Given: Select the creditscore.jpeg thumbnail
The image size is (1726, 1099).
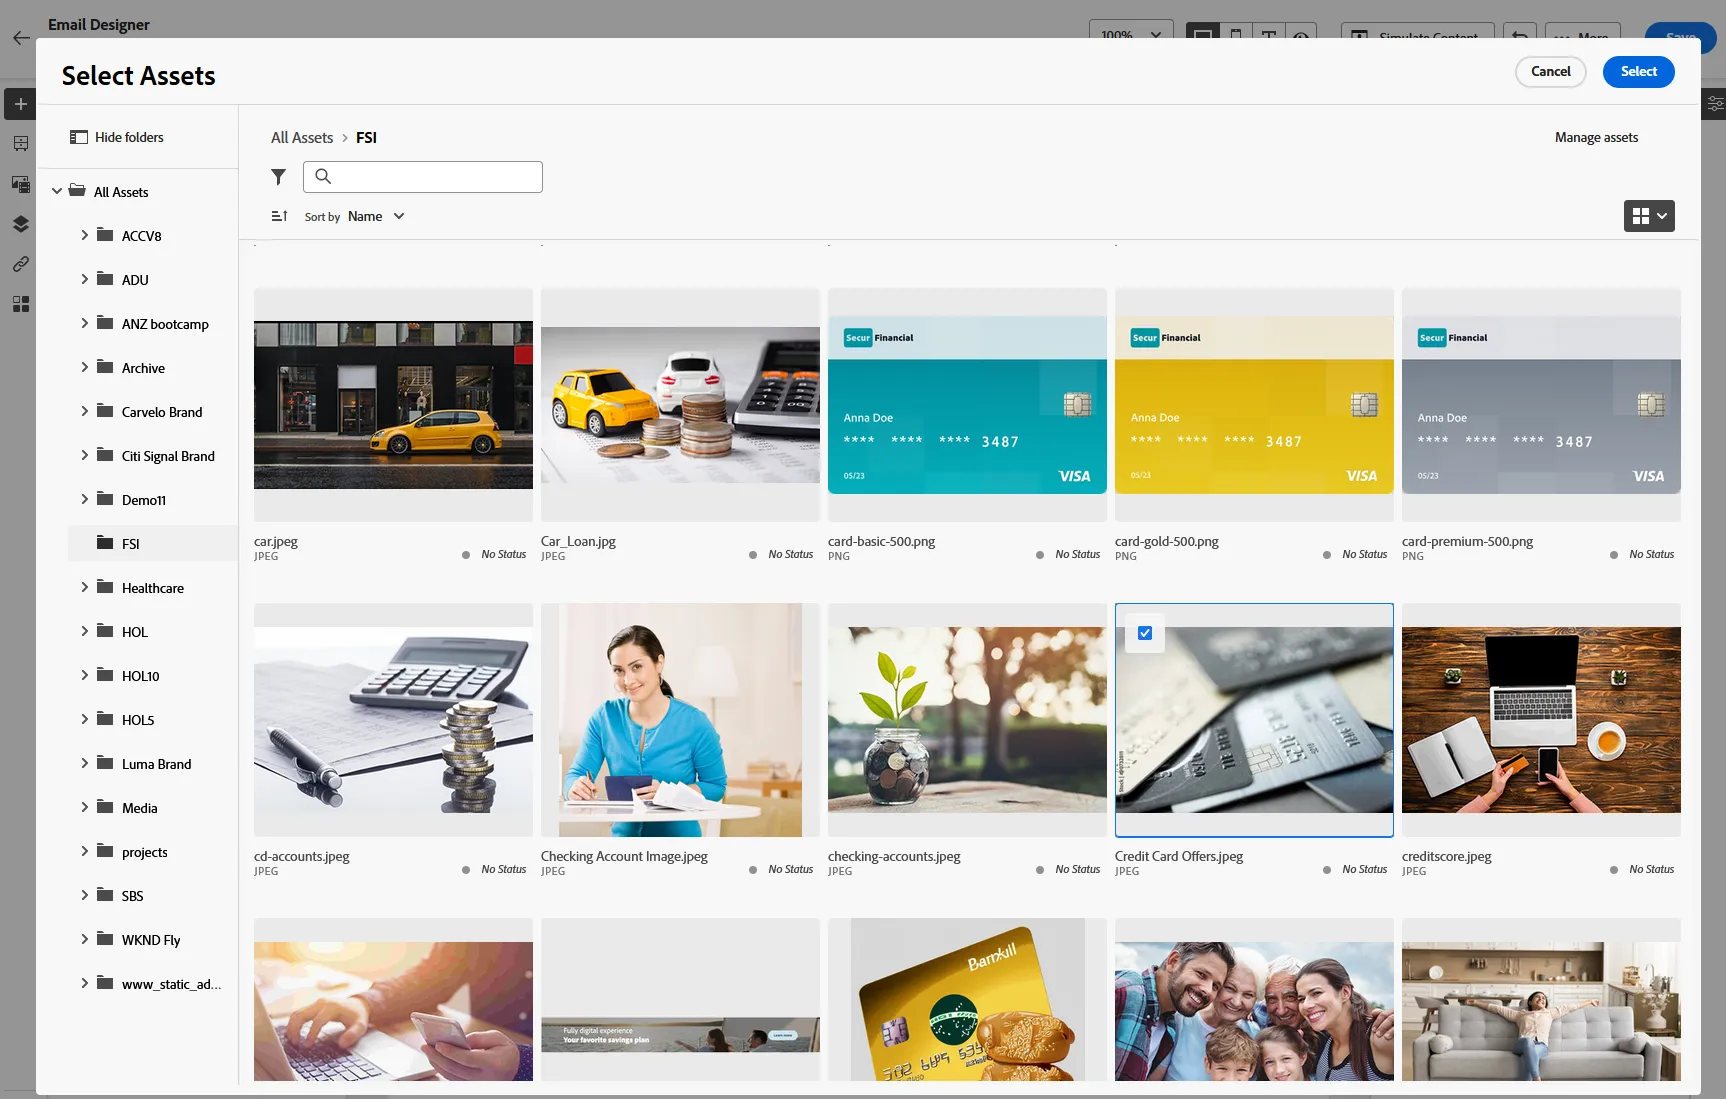Looking at the screenshot, I should tap(1541, 720).
